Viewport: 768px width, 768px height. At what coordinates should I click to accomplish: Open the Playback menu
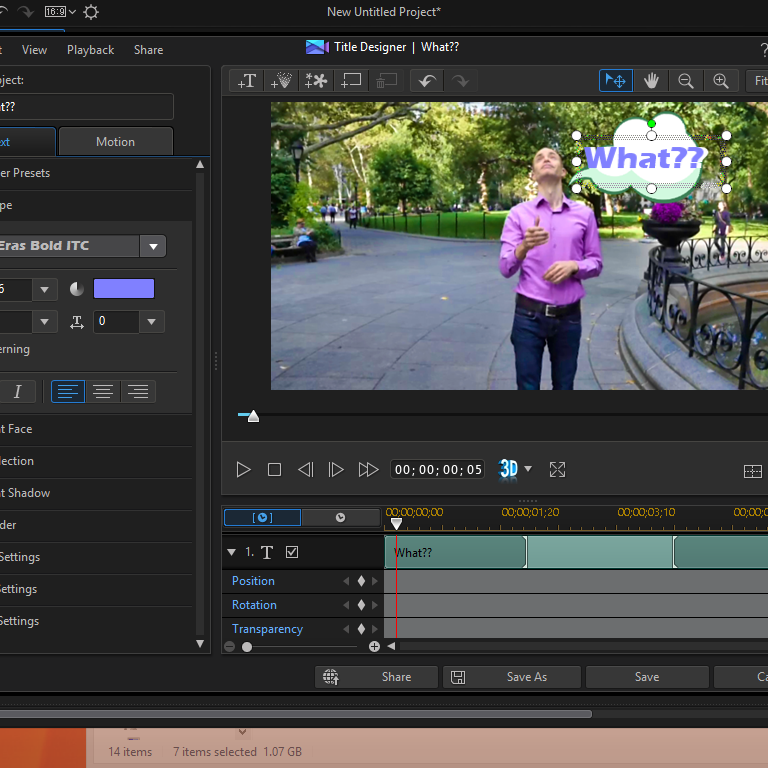90,50
